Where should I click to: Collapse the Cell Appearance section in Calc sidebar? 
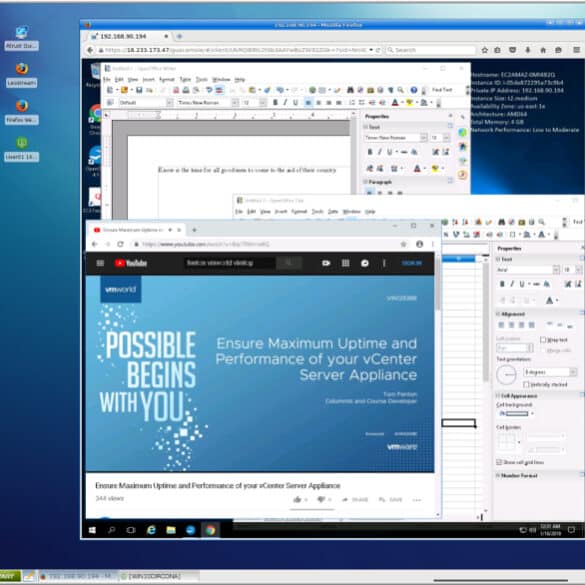coord(497,395)
